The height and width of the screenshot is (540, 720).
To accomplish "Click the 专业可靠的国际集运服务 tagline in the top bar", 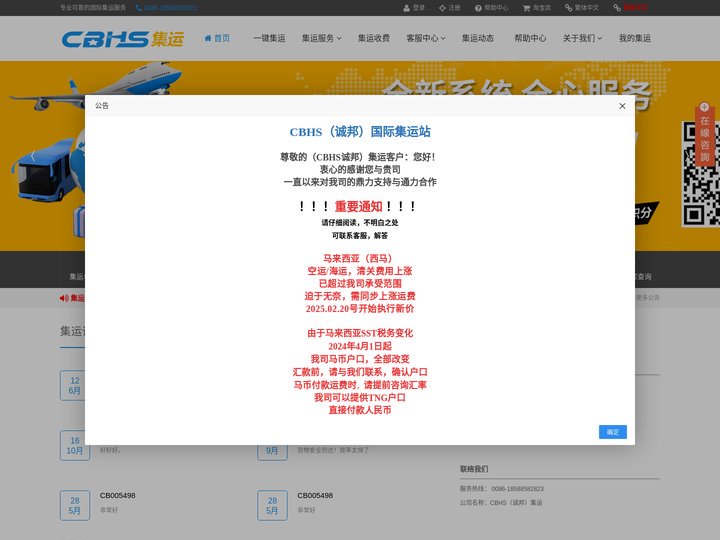I will (x=93, y=8).
